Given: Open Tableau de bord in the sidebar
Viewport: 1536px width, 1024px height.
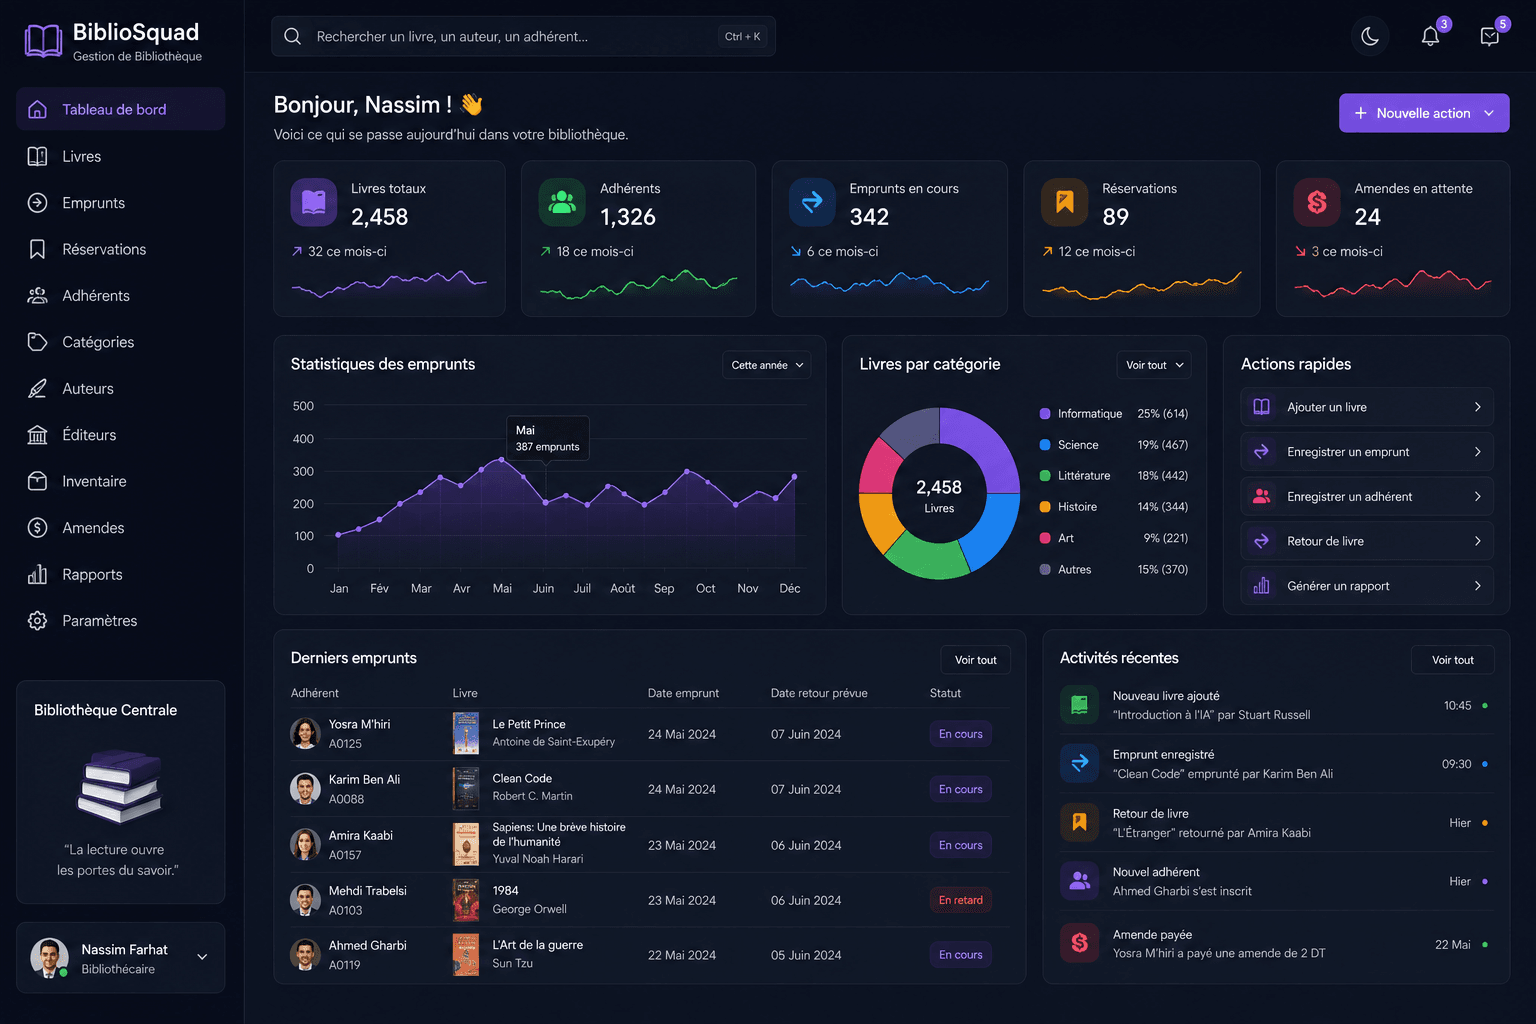Looking at the screenshot, I should (x=120, y=109).
